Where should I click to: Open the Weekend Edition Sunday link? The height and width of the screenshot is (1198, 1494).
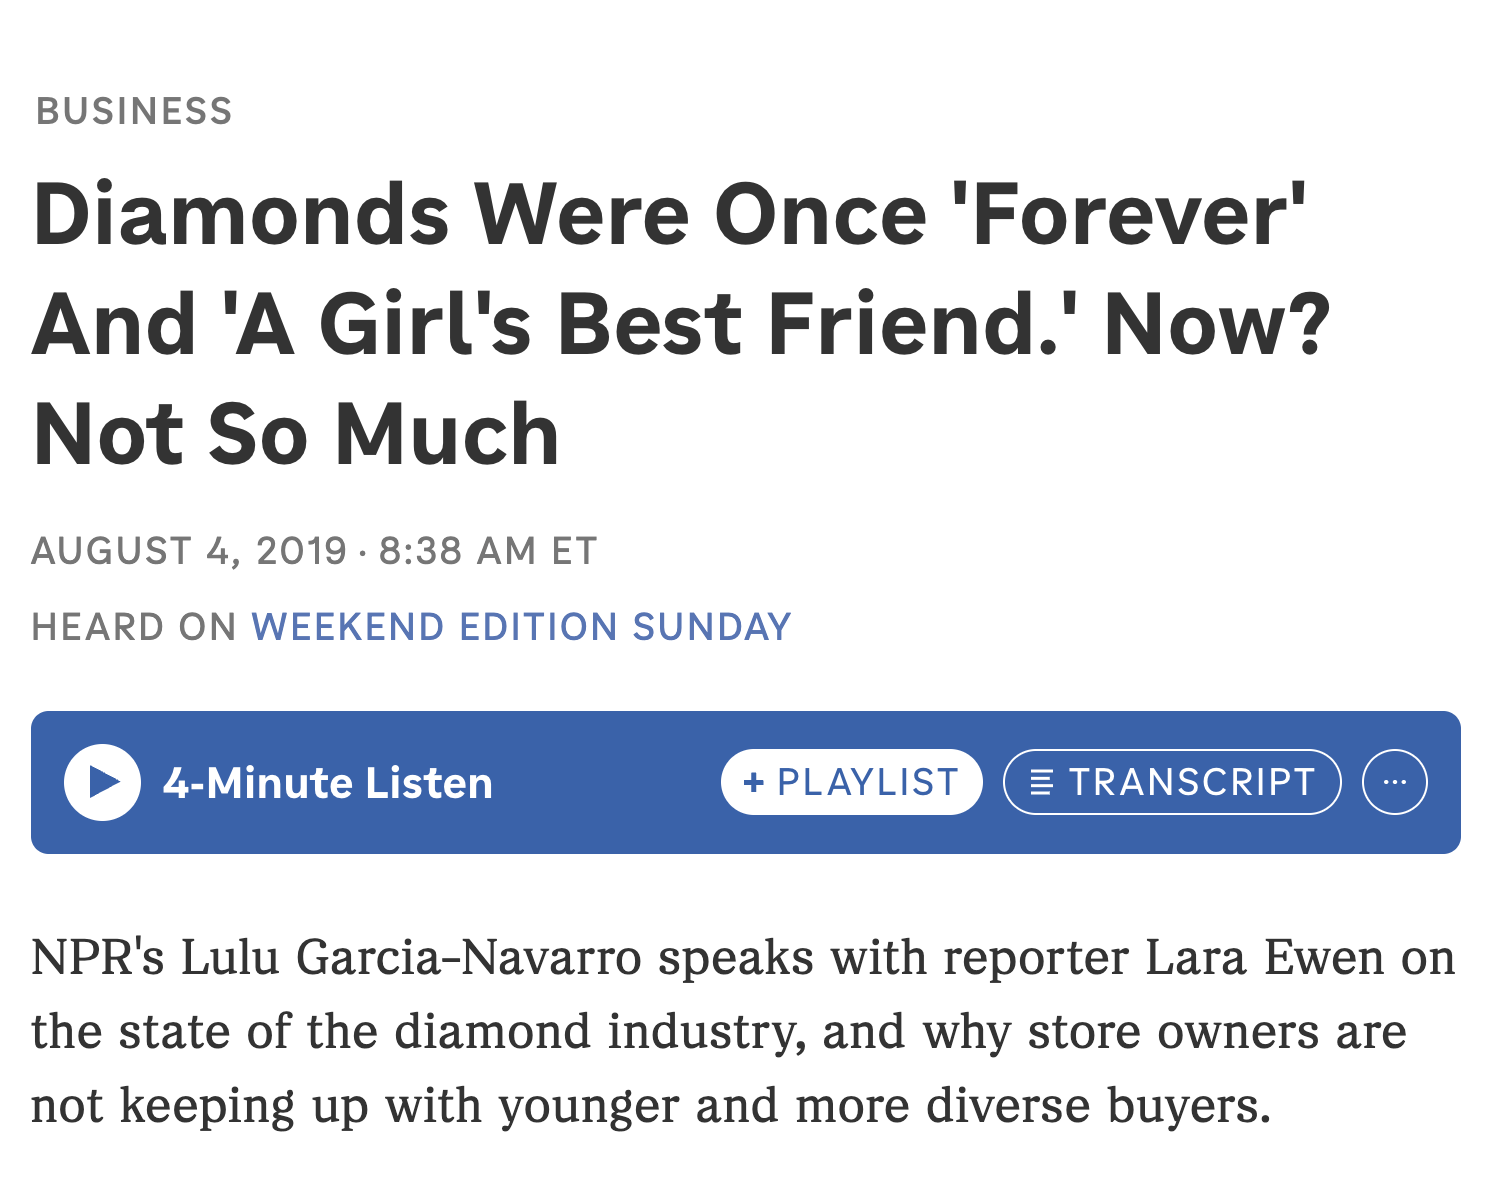(x=521, y=627)
